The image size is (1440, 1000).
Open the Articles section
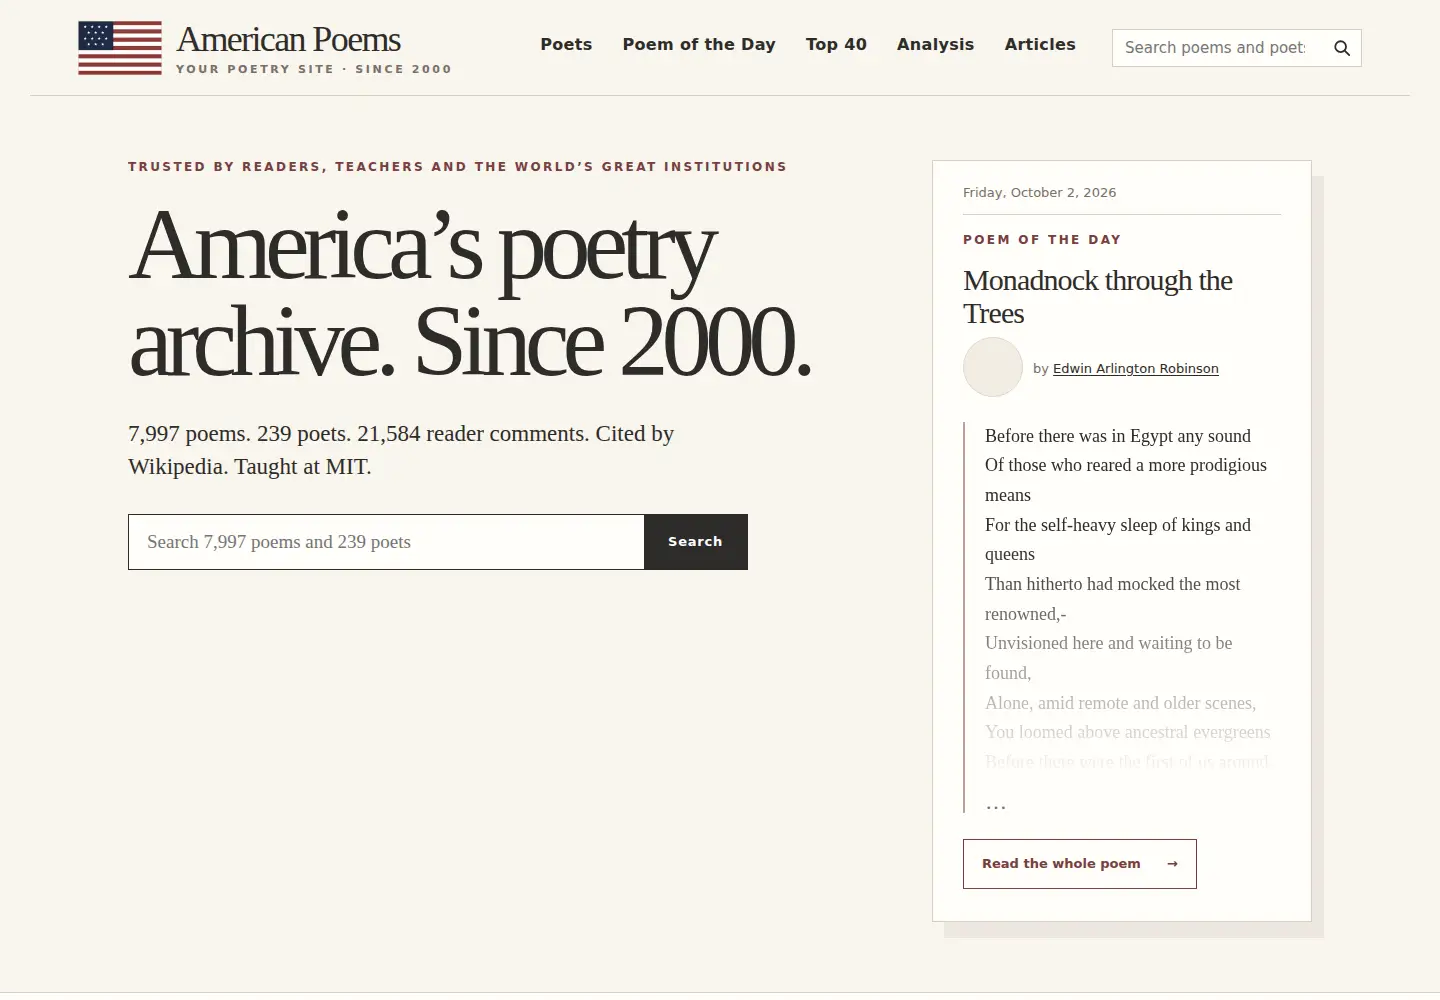click(1040, 44)
